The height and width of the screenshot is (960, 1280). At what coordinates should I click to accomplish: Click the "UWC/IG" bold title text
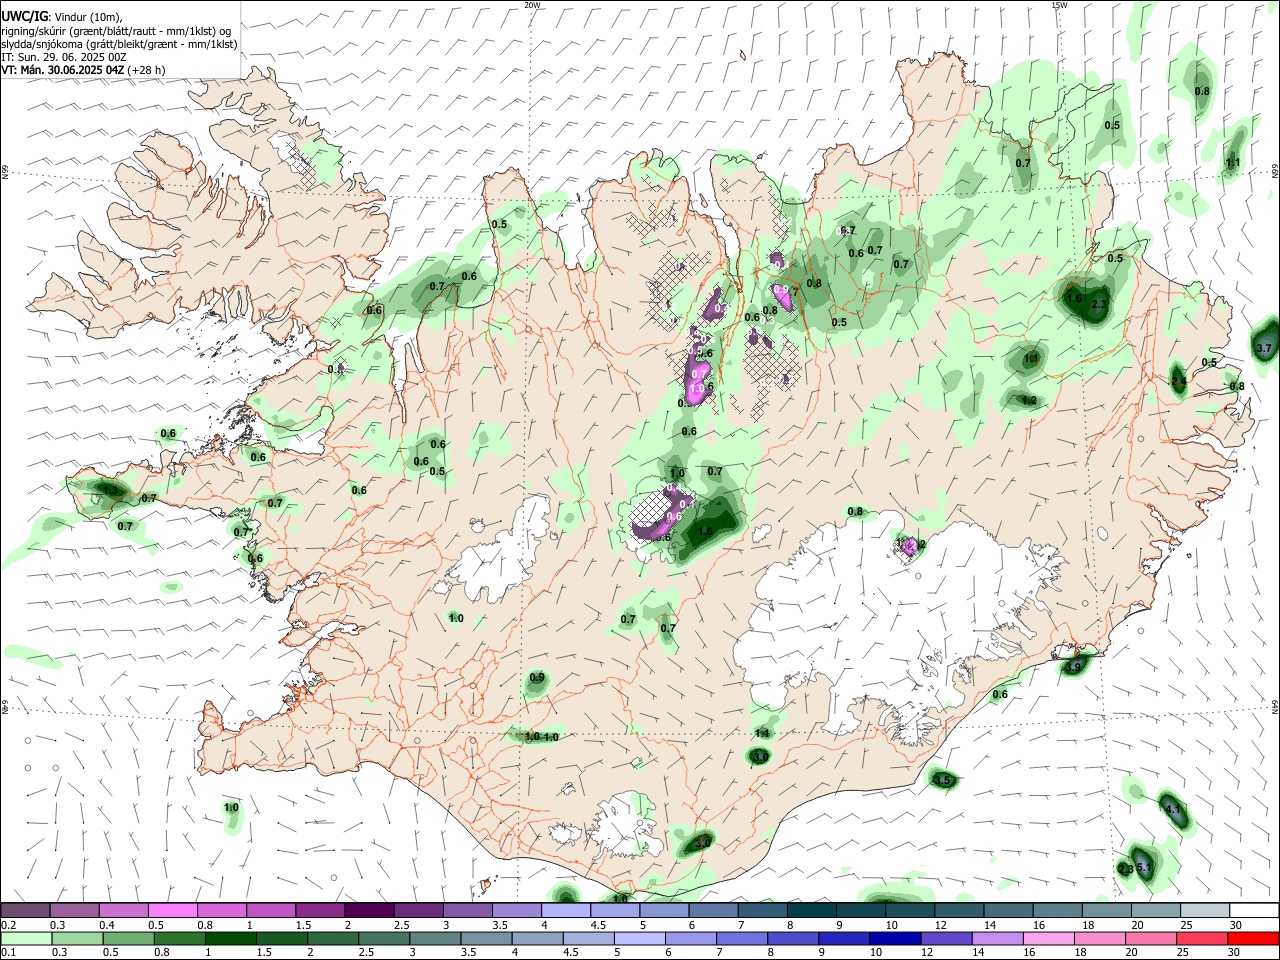click(24, 17)
